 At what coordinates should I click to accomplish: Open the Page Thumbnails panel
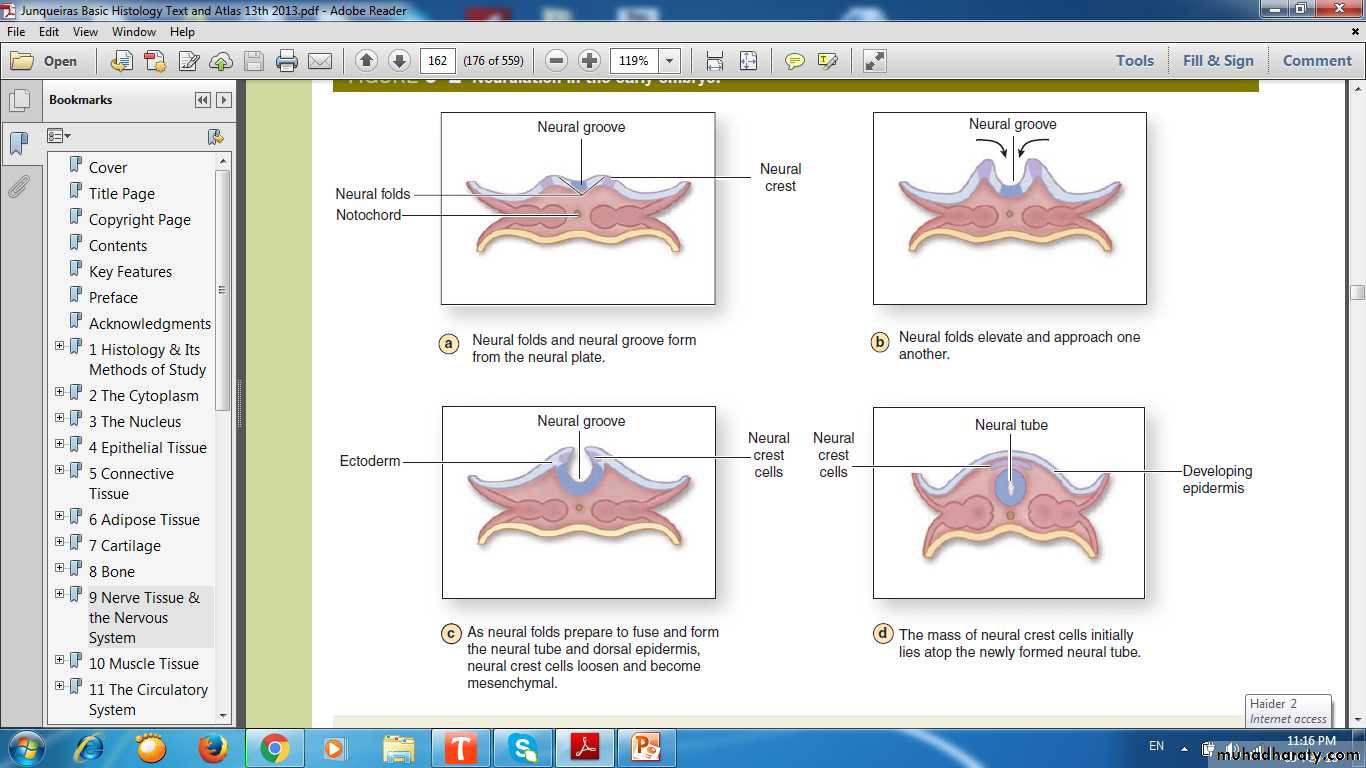pyautogui.click(x=19, y=101)
